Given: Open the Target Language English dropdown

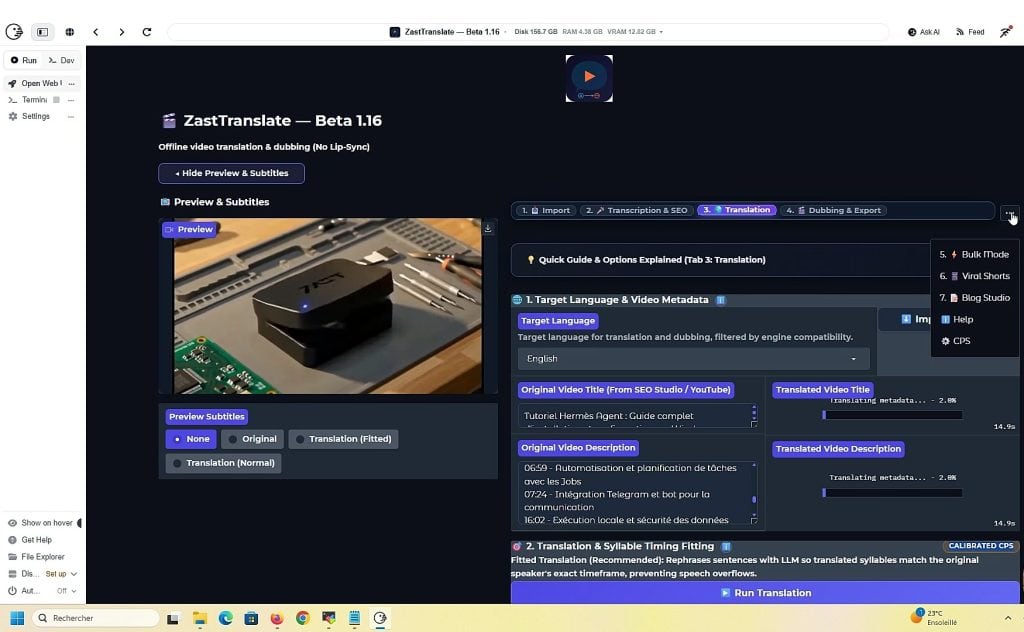Looking at the screenshot, I should pos(693,358).
